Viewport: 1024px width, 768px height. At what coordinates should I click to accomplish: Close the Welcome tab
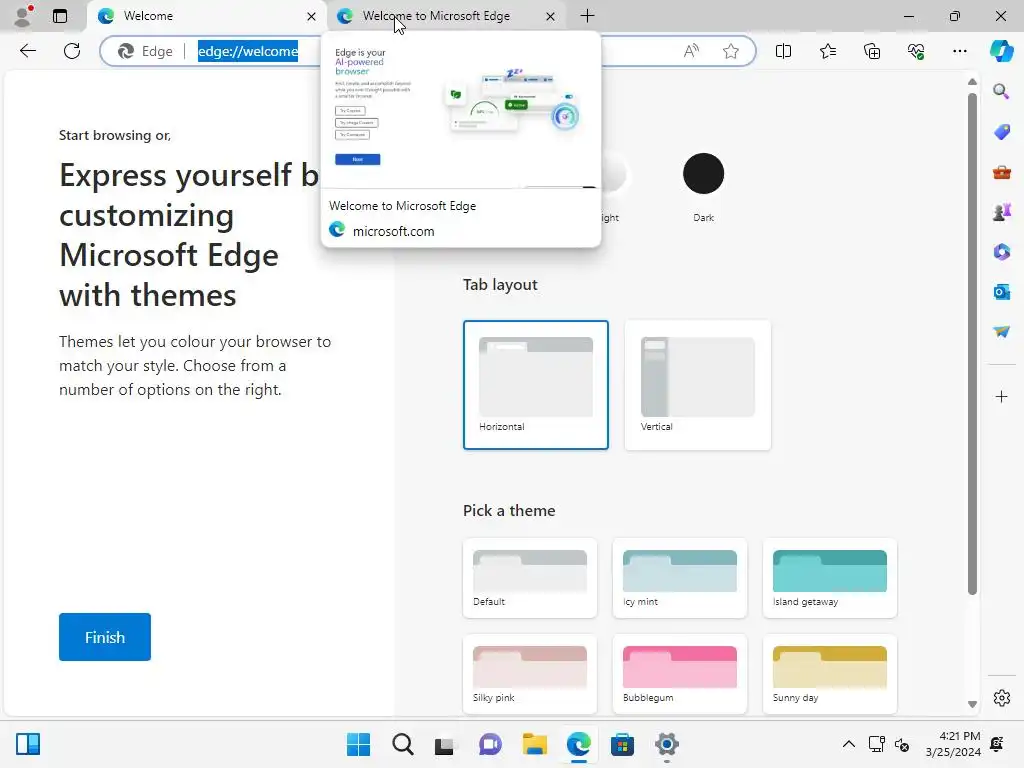pyautogui.click(x=312, y=16)
